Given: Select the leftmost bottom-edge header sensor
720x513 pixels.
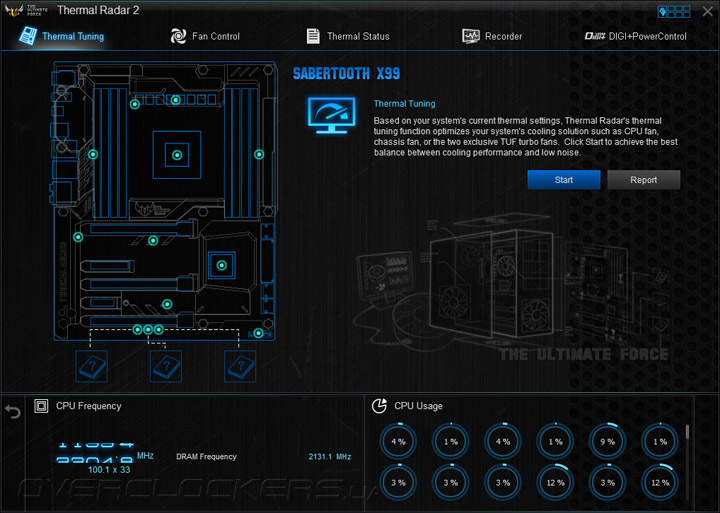Looking at the screenshot, I should click(137, 329).
